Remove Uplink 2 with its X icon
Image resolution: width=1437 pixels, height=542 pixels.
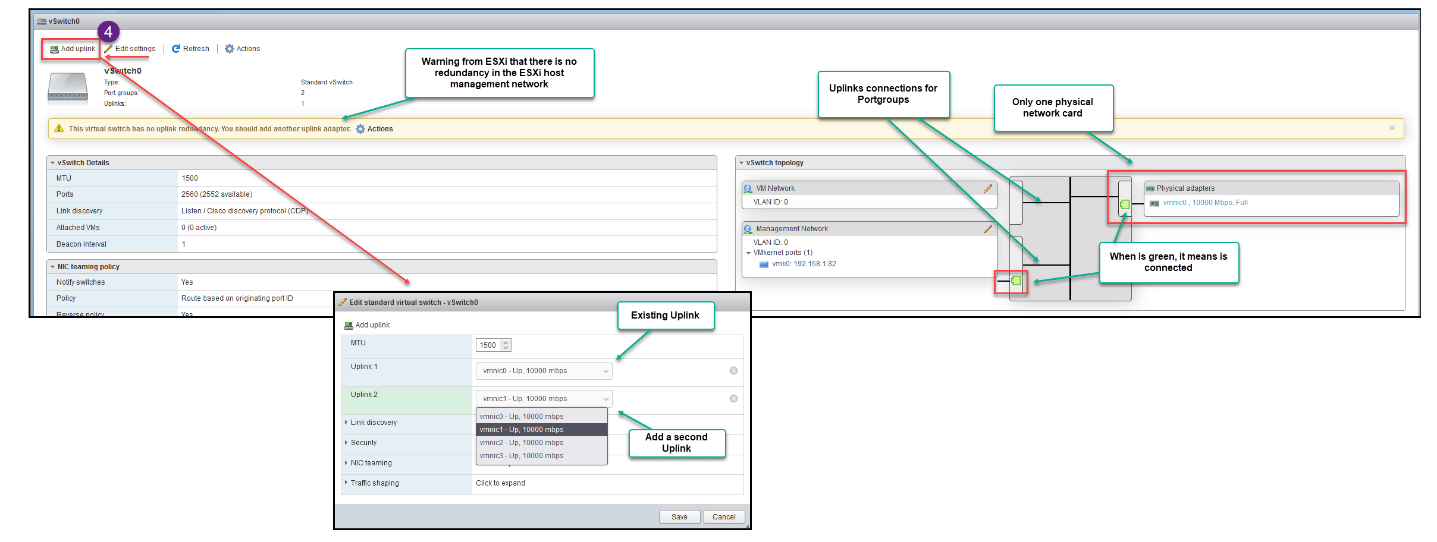(x=733, y=398)
